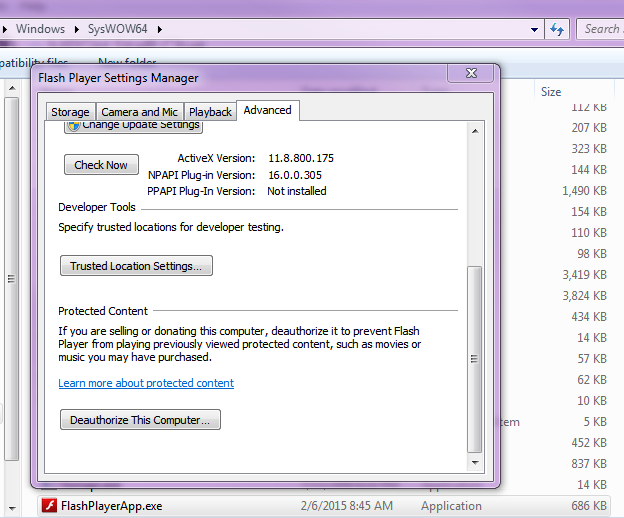Click the PPAPI Not installed value
Screen dimensions: 624x518
[297, 191]
